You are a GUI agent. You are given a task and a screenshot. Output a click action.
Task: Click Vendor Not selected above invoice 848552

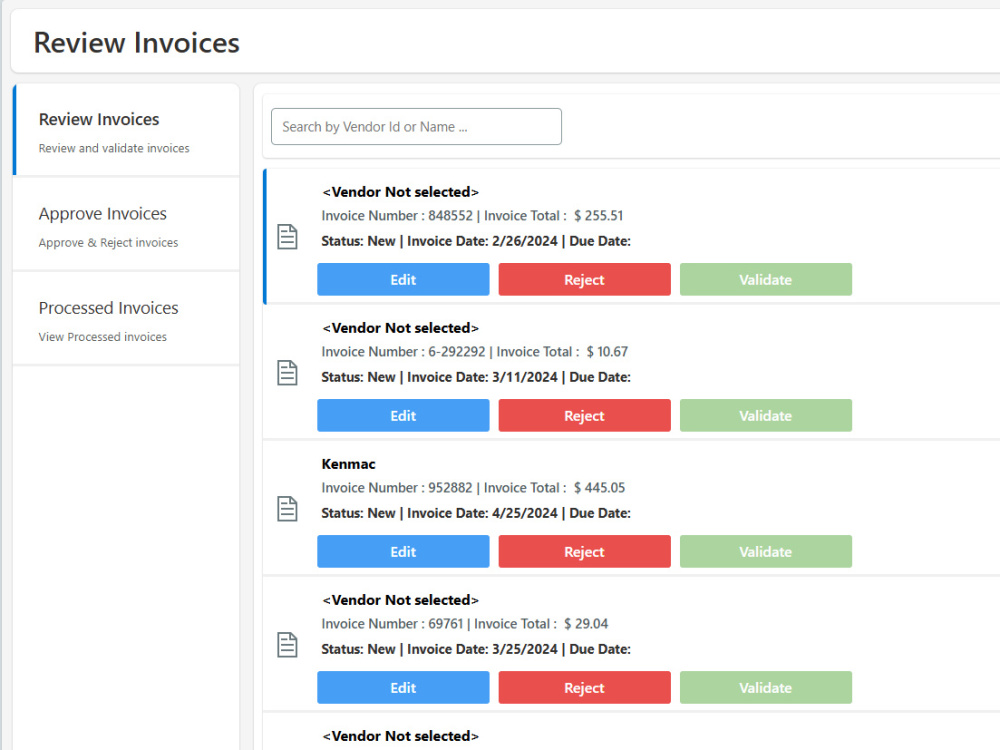[x=401, y=192]
